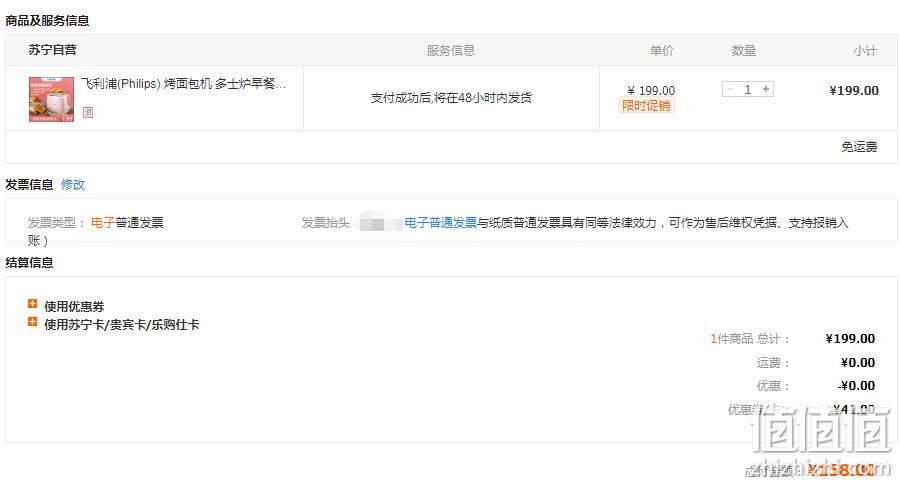Click the 电子普通发票 invoice type value
The width and height of the screenshot is (900, 485).
point(127,223)
